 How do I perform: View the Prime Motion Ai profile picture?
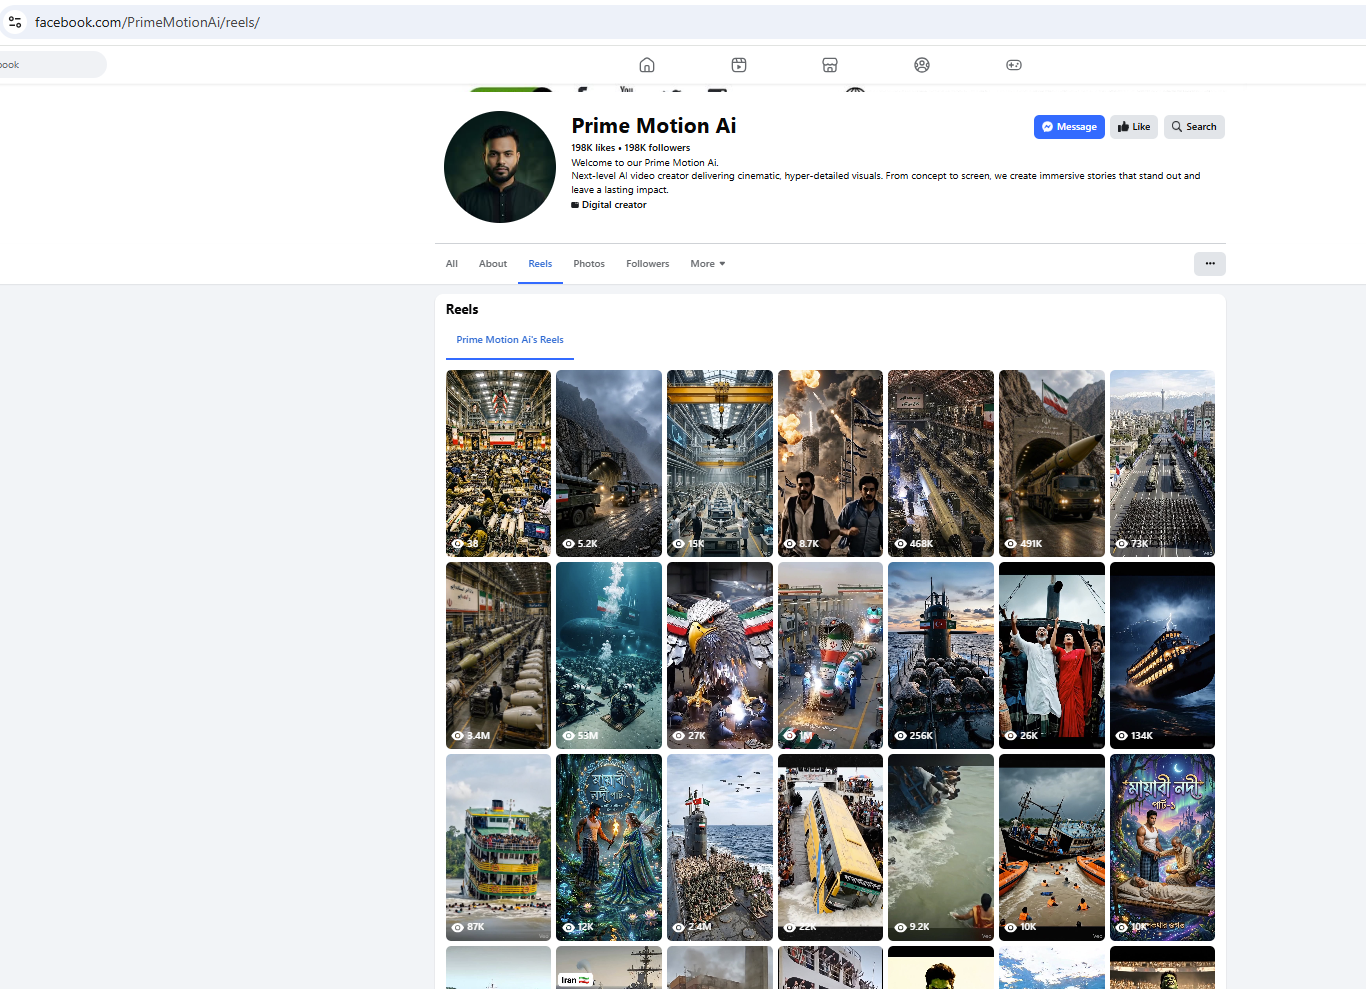pyautogui.click(x=500, y=167)
